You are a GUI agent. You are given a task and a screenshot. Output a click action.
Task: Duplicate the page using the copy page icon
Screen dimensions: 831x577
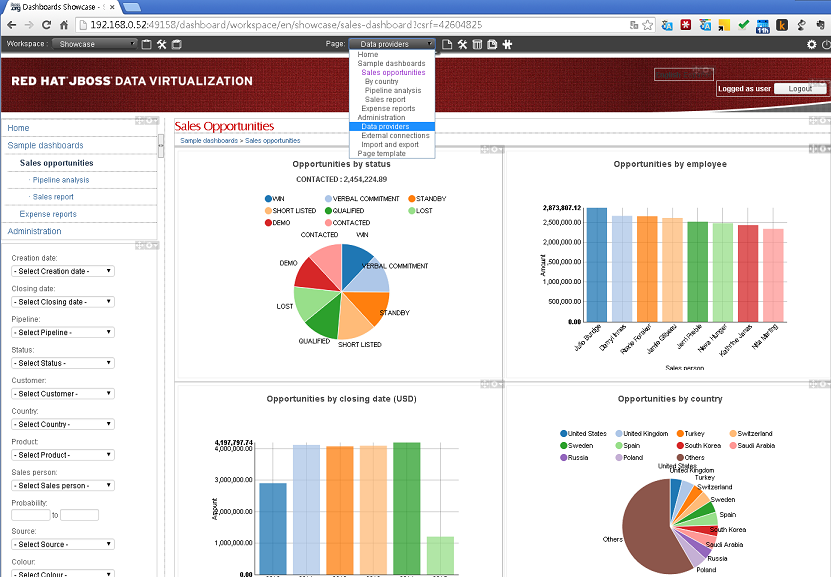pos(492,44)
